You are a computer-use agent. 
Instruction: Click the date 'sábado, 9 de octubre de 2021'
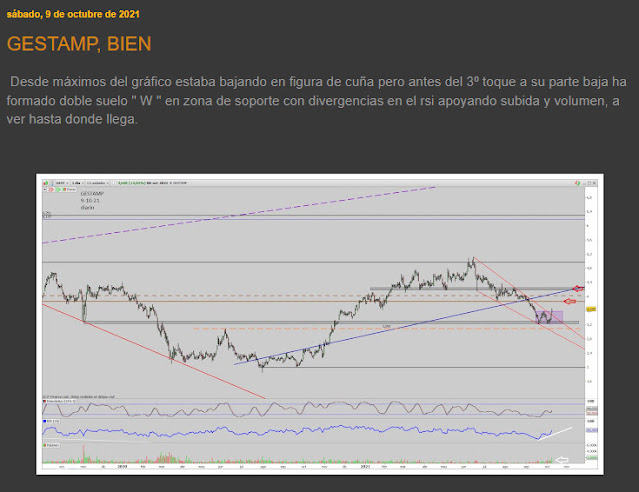73,14
